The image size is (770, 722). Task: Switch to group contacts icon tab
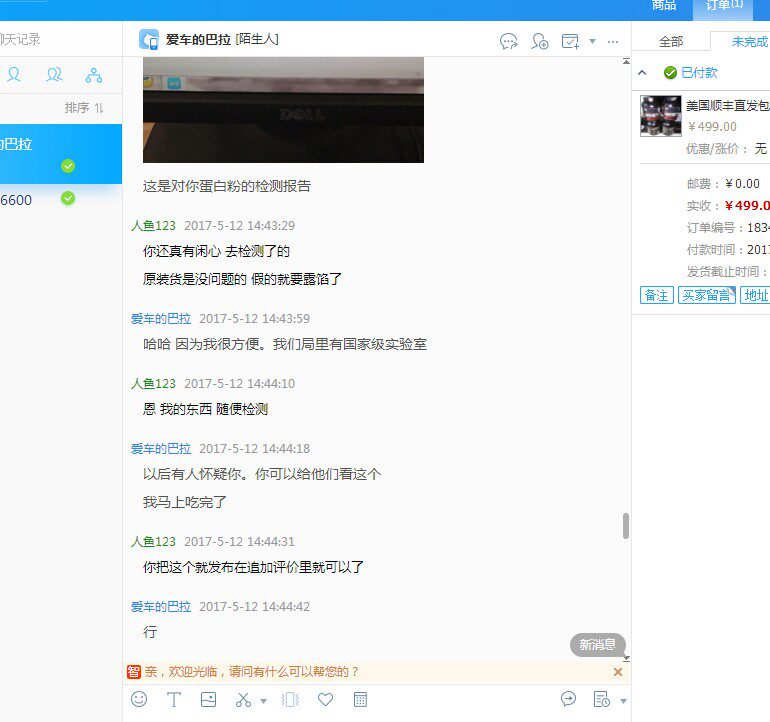[54, 75]
